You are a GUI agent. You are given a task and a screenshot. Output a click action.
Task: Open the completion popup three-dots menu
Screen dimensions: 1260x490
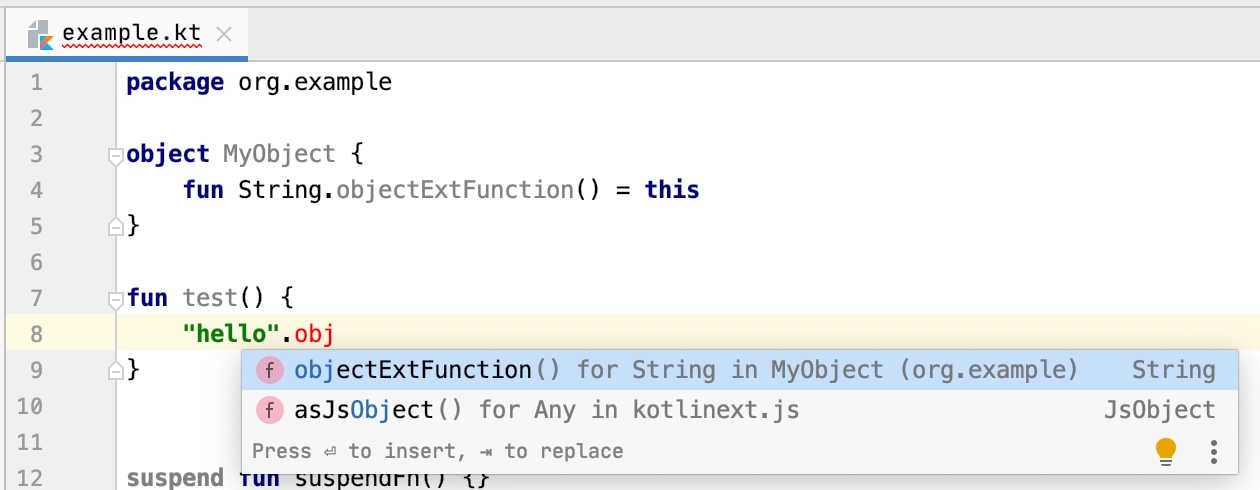(x=1214, y=451)
